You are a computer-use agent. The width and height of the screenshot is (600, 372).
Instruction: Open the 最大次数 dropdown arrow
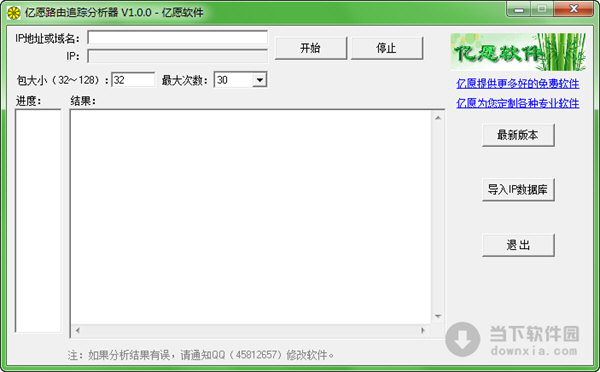pos(260,80)
